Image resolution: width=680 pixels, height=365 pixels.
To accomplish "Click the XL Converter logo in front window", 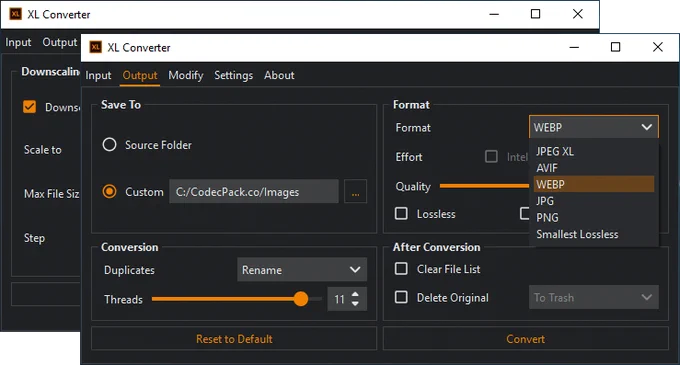I will click(x=95, y=47).
